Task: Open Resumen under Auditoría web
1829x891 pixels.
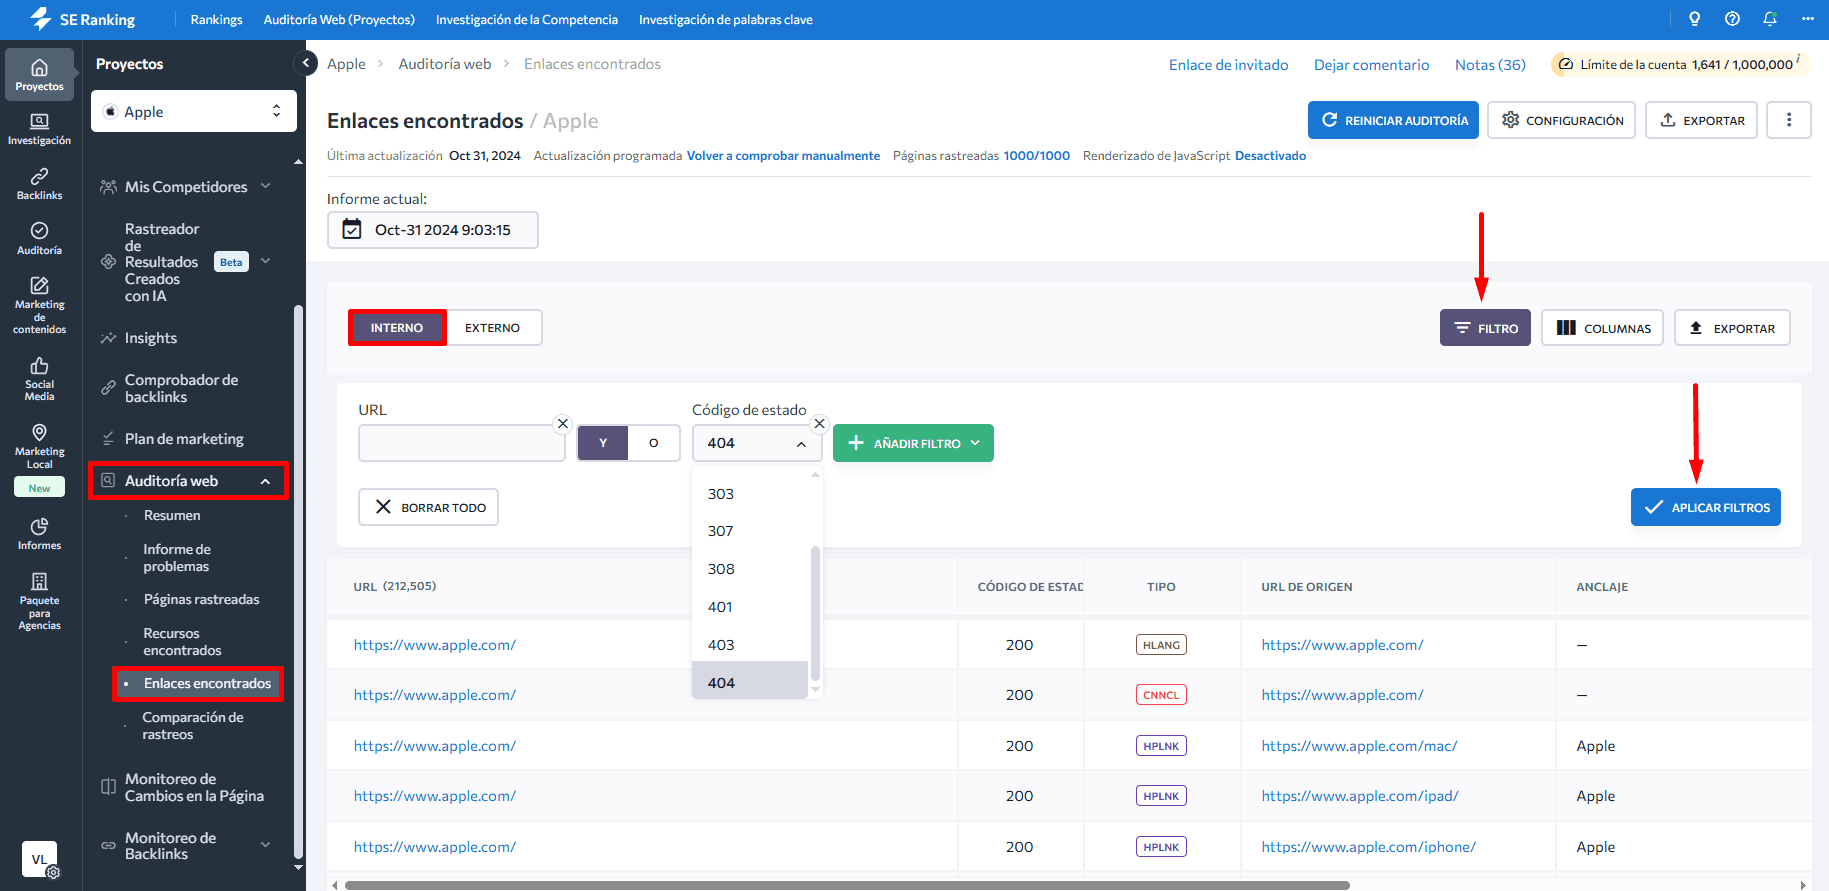Action: pyautogui.click(x=172, y=516)
